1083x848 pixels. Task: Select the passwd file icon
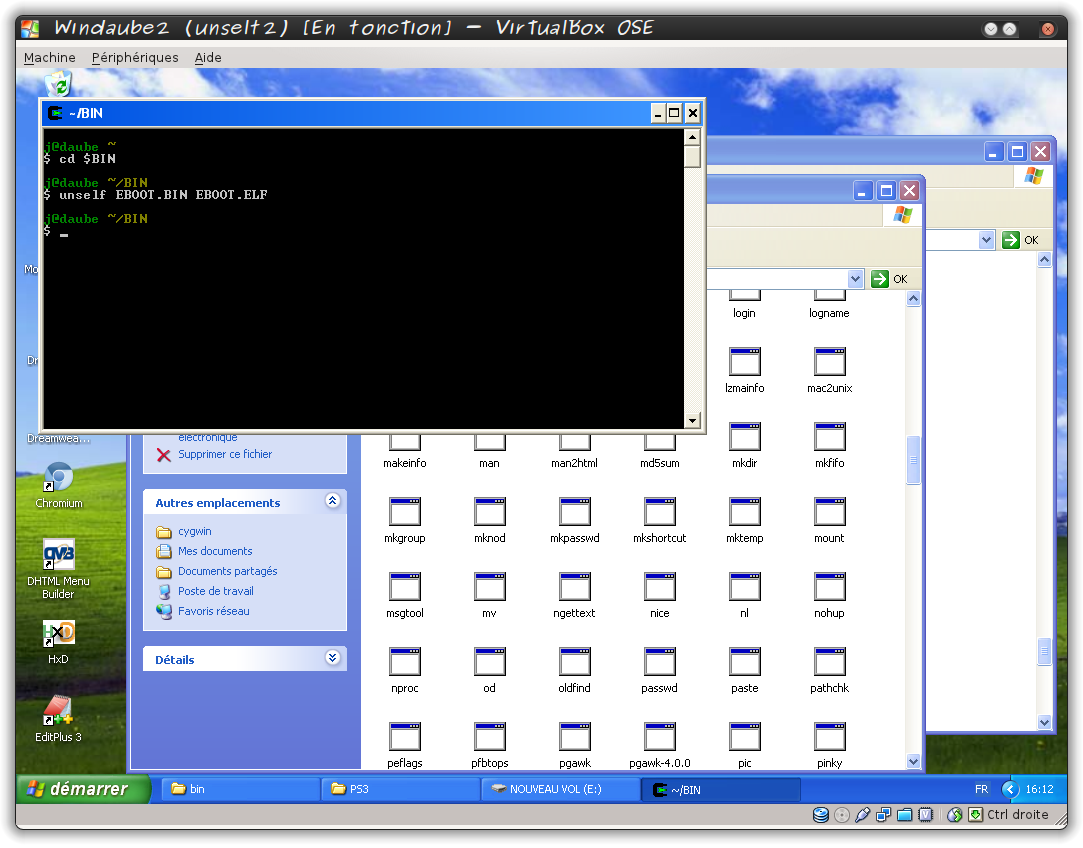[659, 664]
